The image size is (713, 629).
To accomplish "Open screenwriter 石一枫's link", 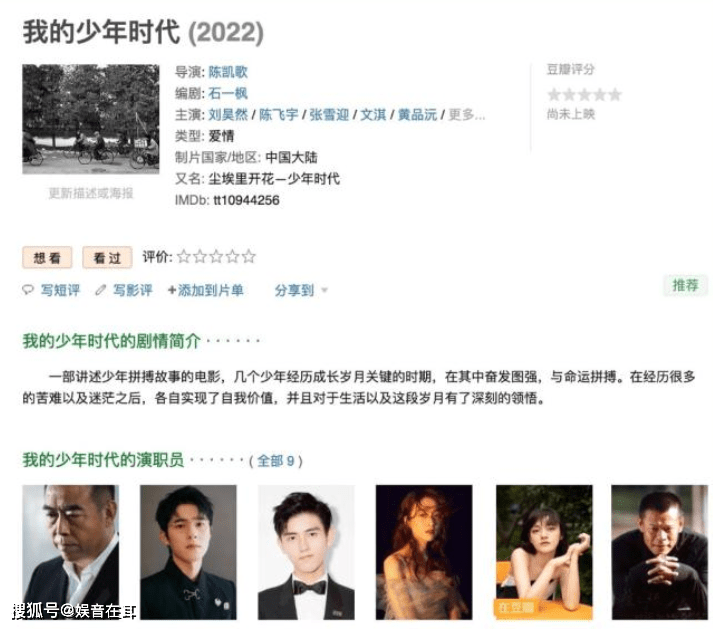I will 228,93.
